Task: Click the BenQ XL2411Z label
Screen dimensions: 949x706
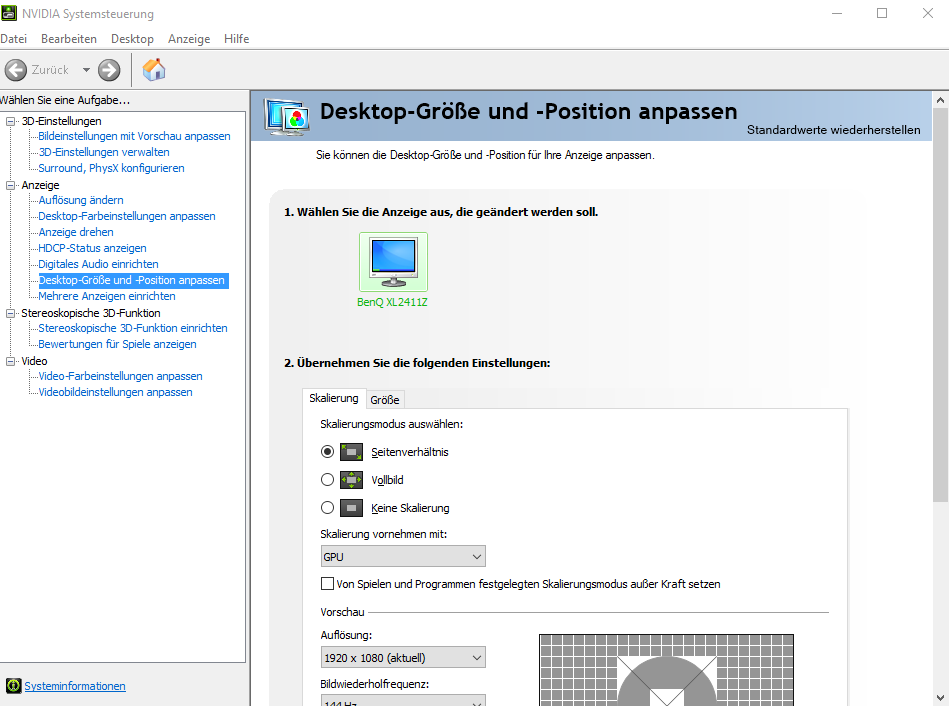Action: 392,302
